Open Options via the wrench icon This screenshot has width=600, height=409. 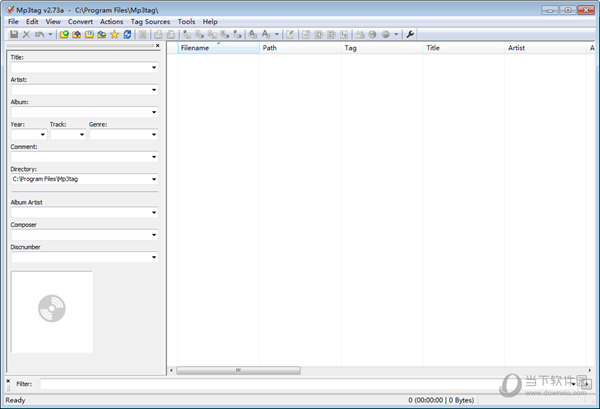(x=410, y=34)
